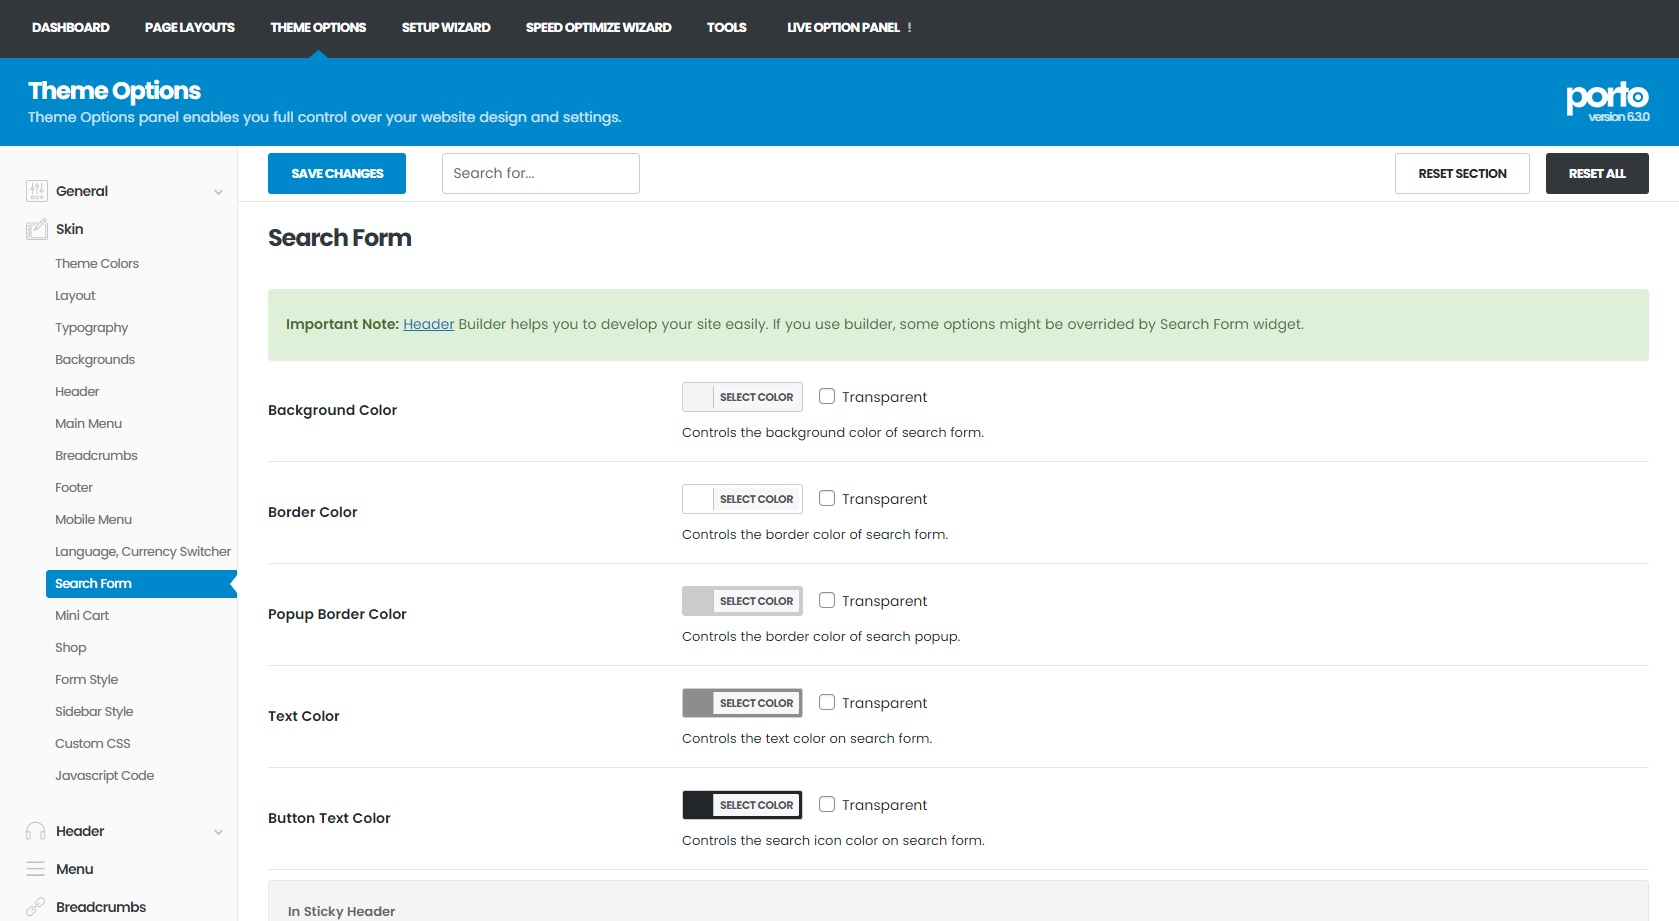Enable Transparent for Background Color
The image size is (1679, 921).
[x=827, y=397]
